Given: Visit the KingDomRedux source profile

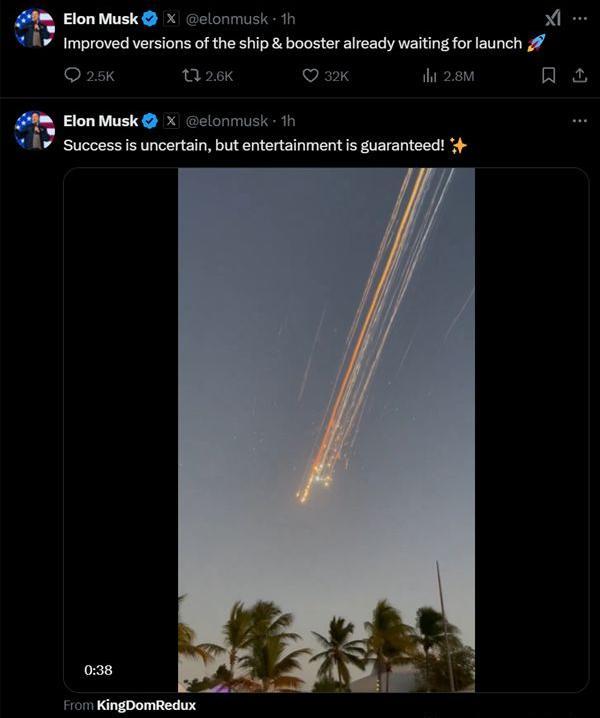Looking at the screenshot, I should click(146, 705).
